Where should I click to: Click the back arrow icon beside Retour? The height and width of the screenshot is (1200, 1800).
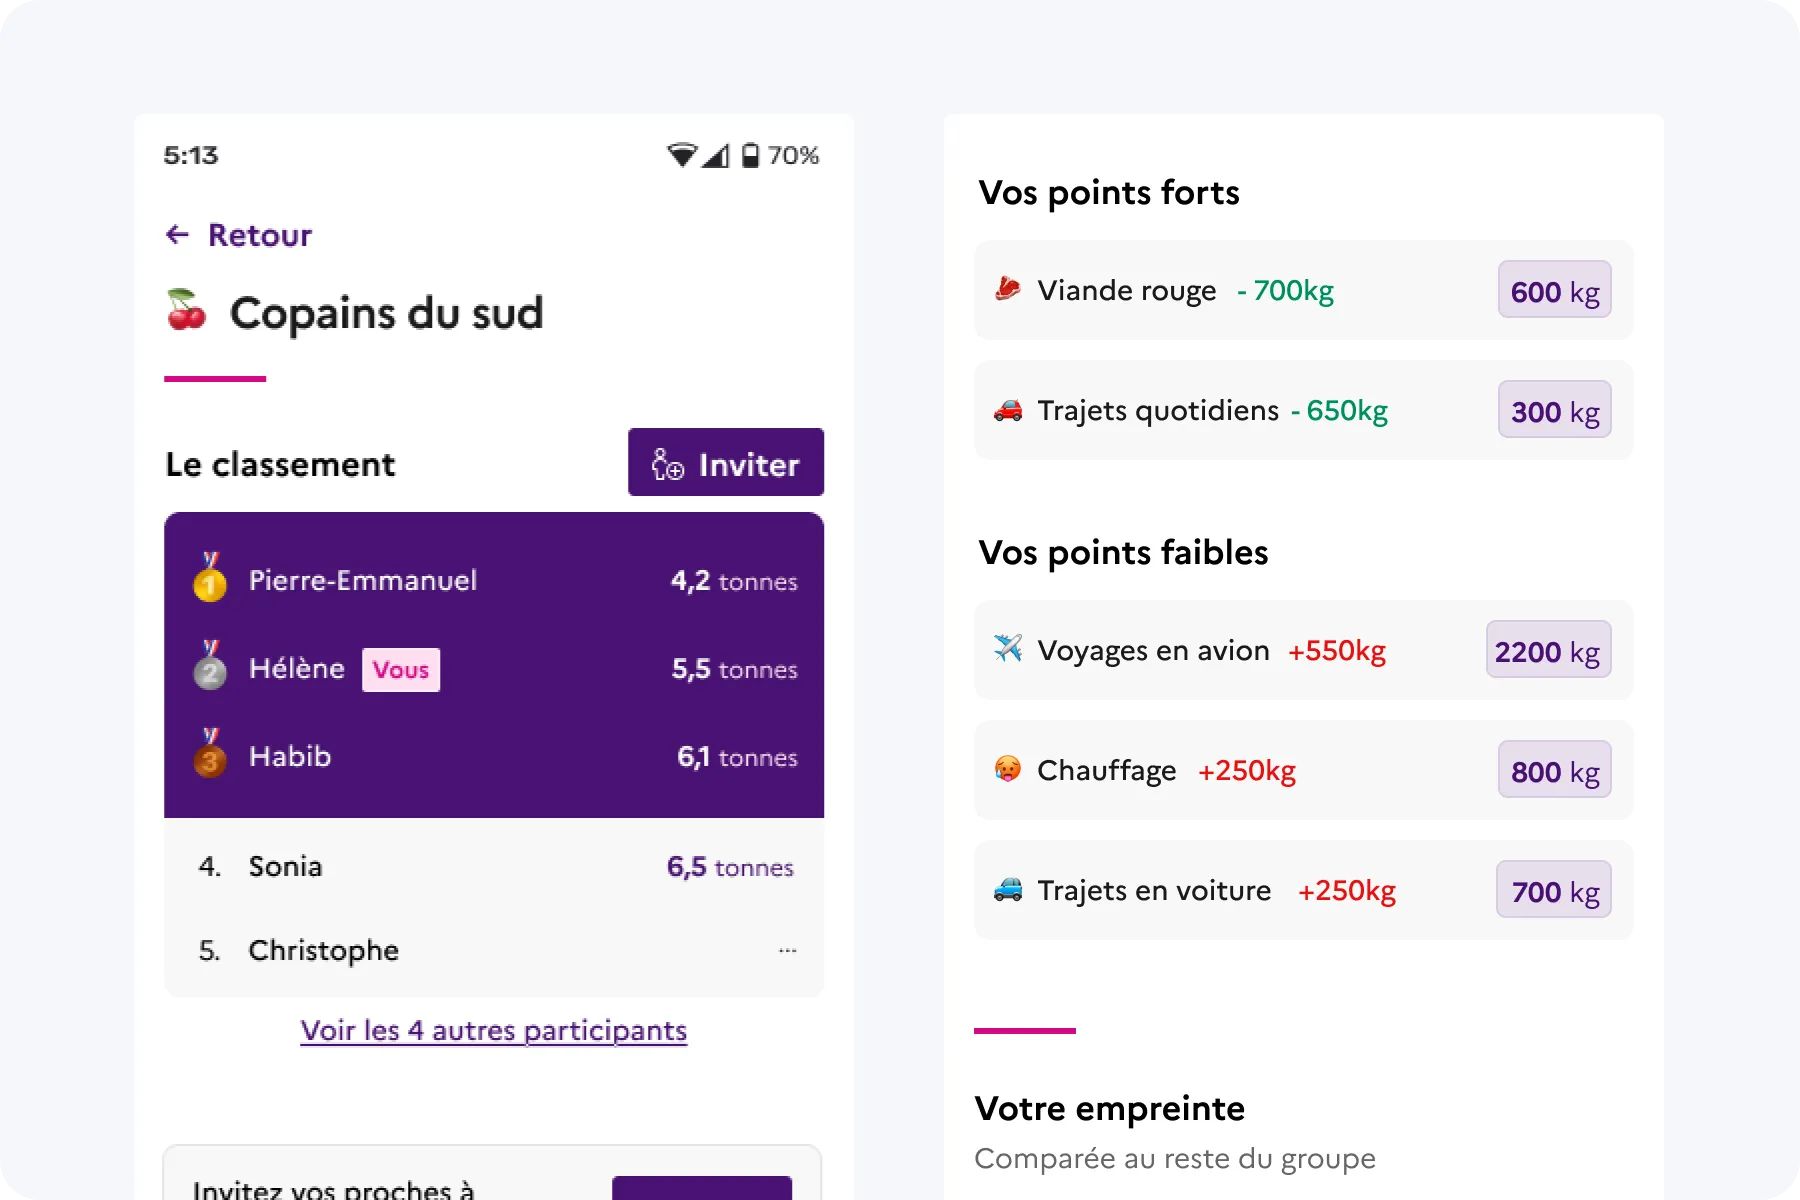(177, 235)
